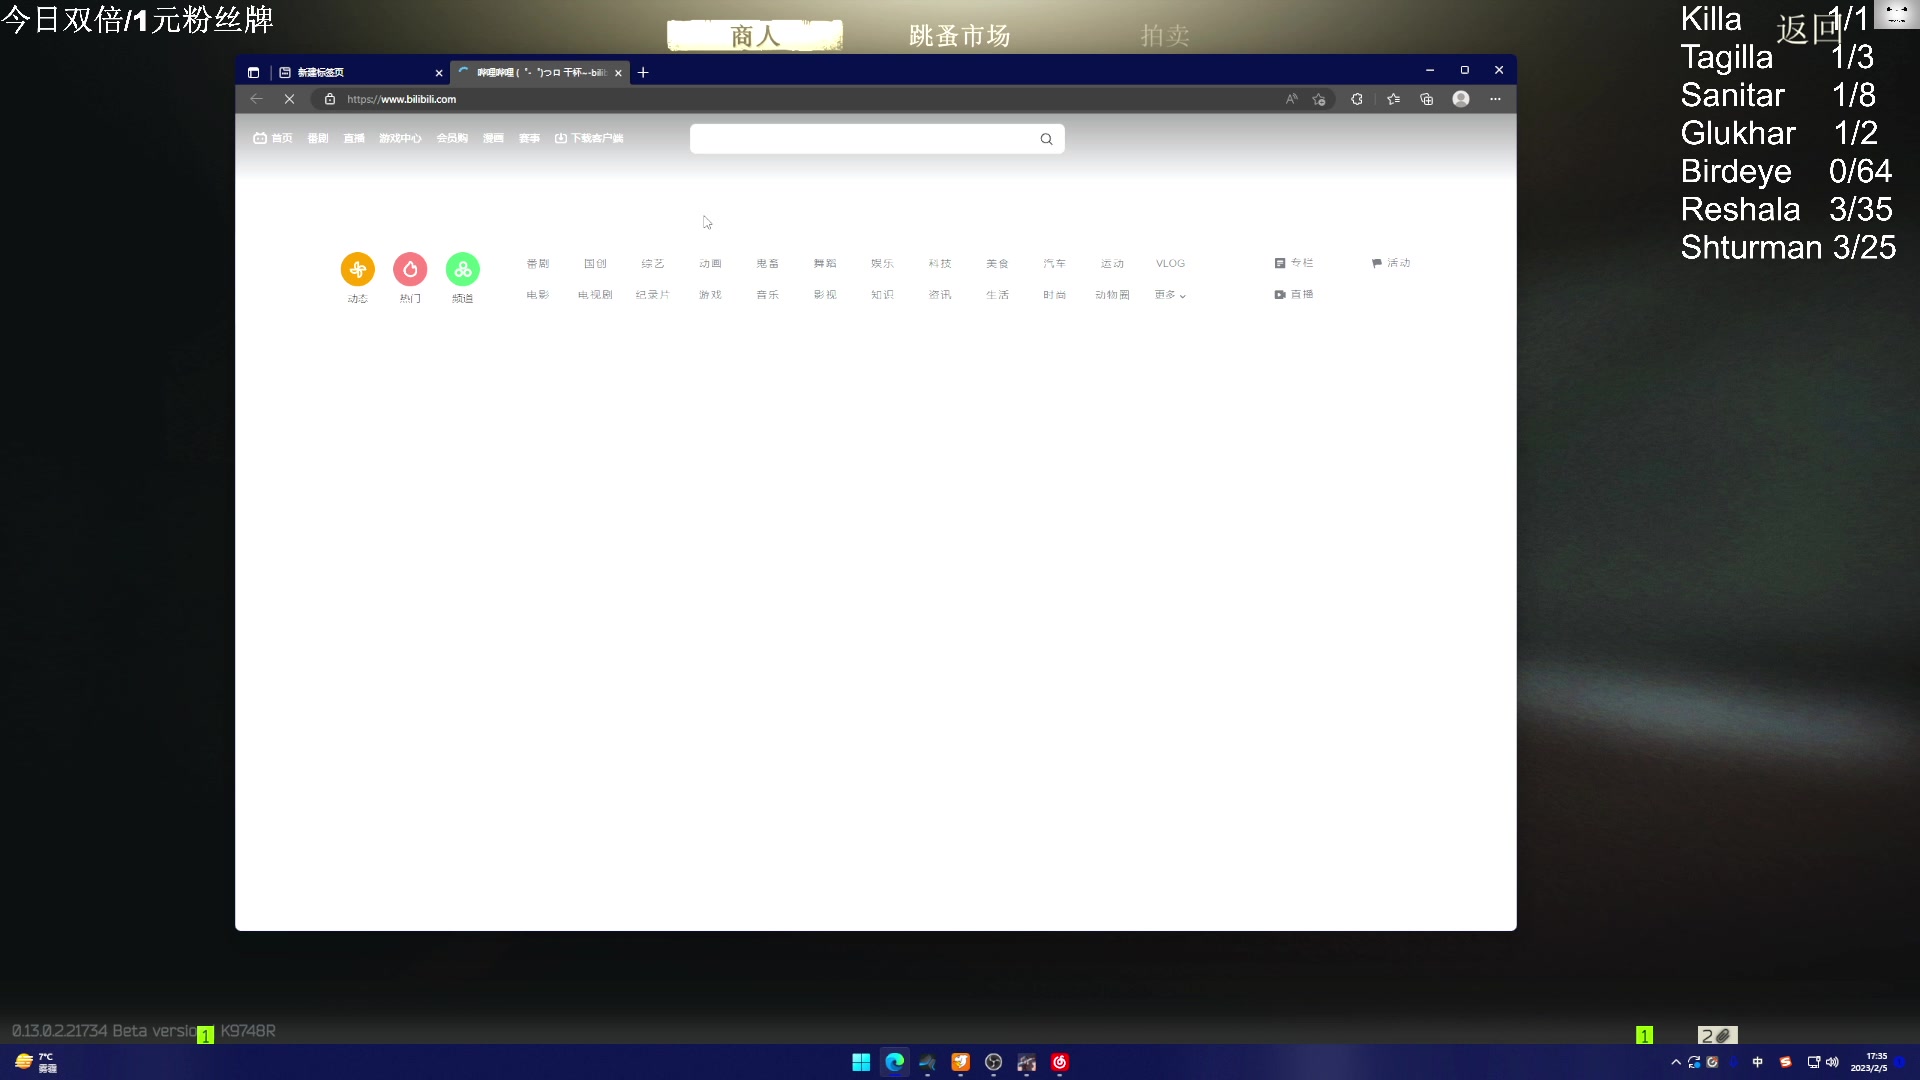Toggle the 中 input method indicator
The width and height of the screenshot is (1920, 1080).
(x=1757, y=1062)
